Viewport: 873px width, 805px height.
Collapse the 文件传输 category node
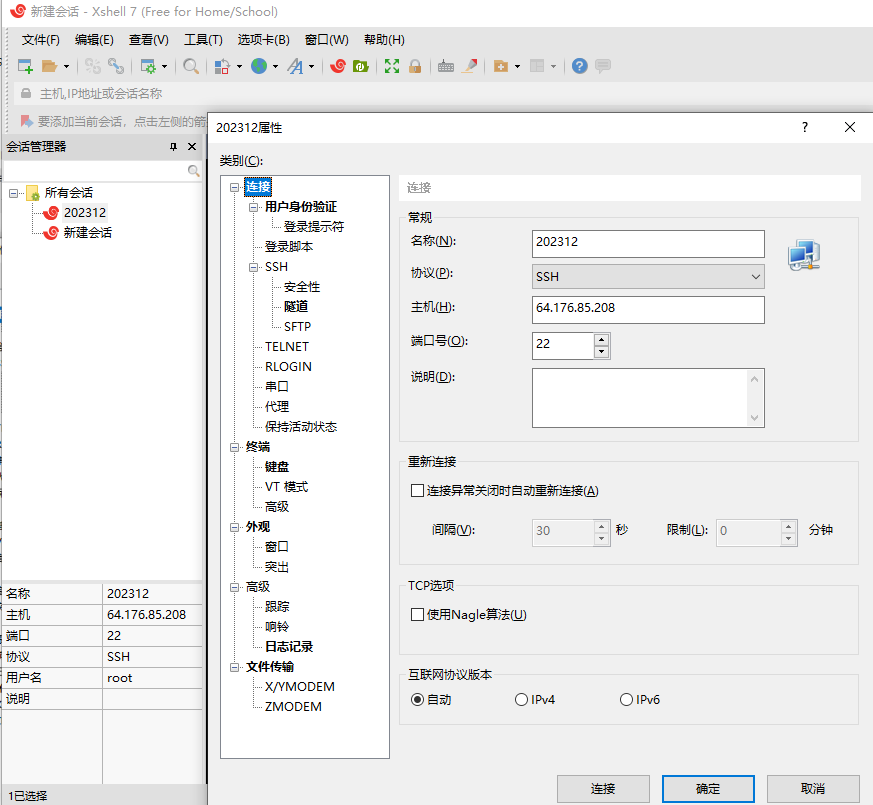pos(235,667)
